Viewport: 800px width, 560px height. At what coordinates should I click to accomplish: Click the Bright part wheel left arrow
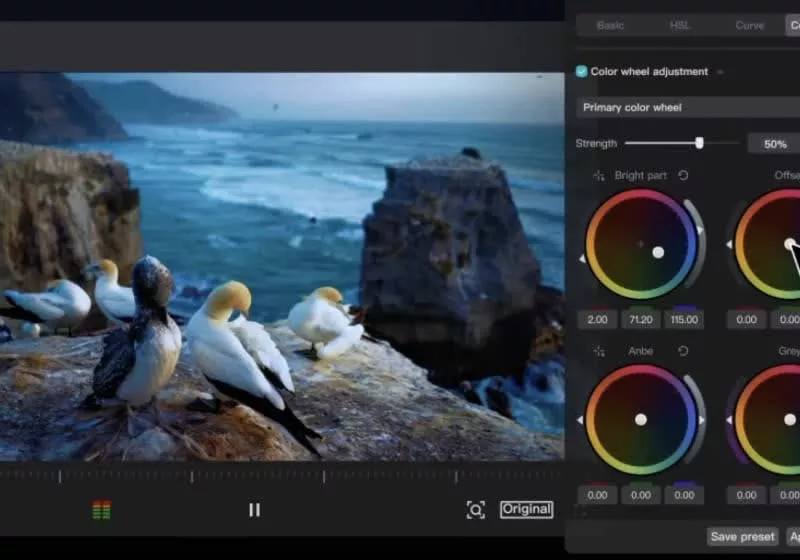(582, 260)
